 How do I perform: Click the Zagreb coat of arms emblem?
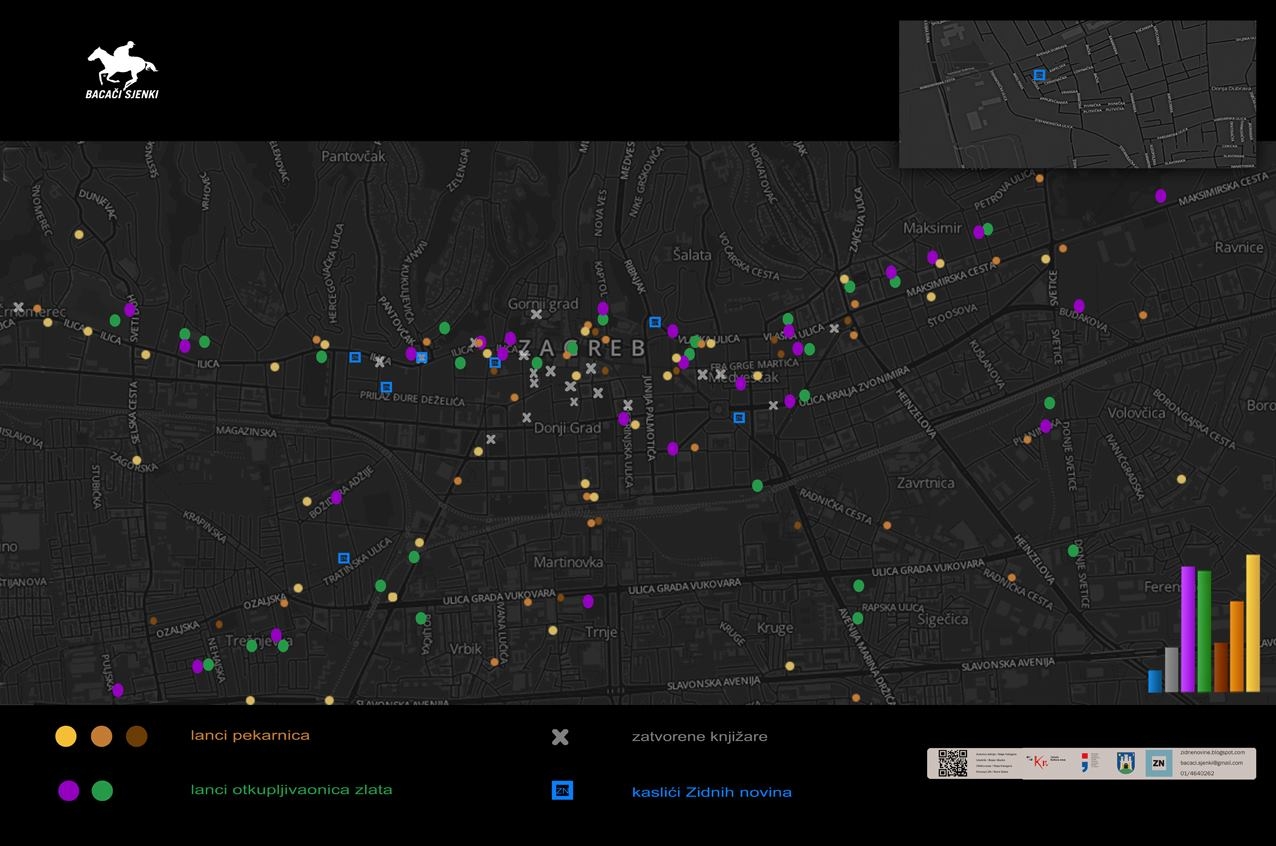tap(1125, 763)
